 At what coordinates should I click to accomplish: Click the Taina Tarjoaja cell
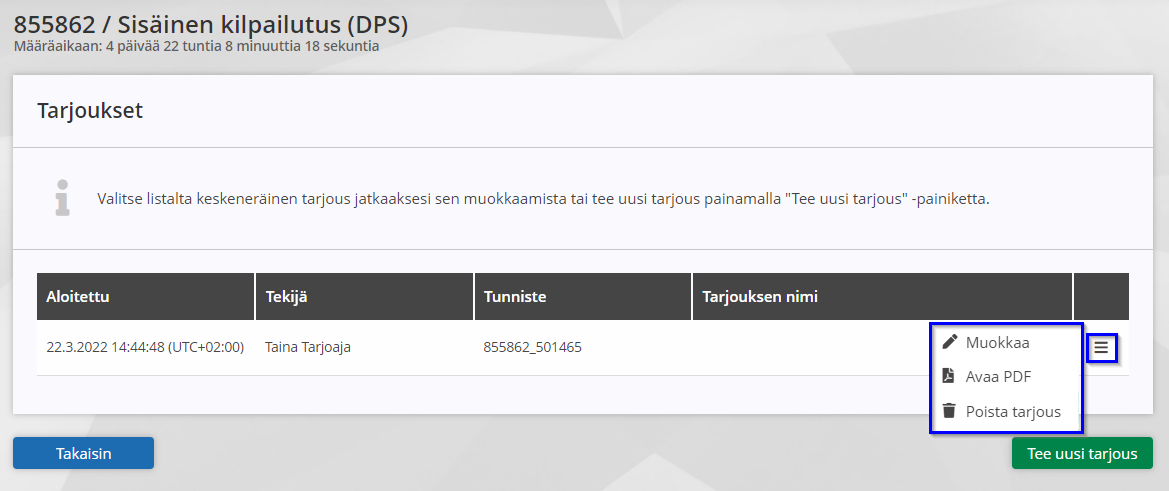click(308, 347)
